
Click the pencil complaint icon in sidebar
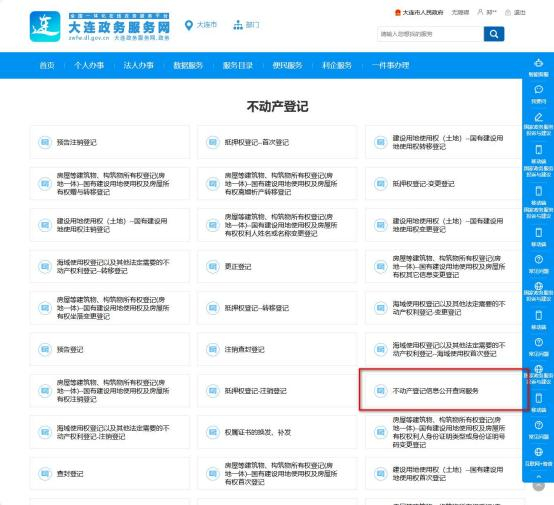[538, 117]
